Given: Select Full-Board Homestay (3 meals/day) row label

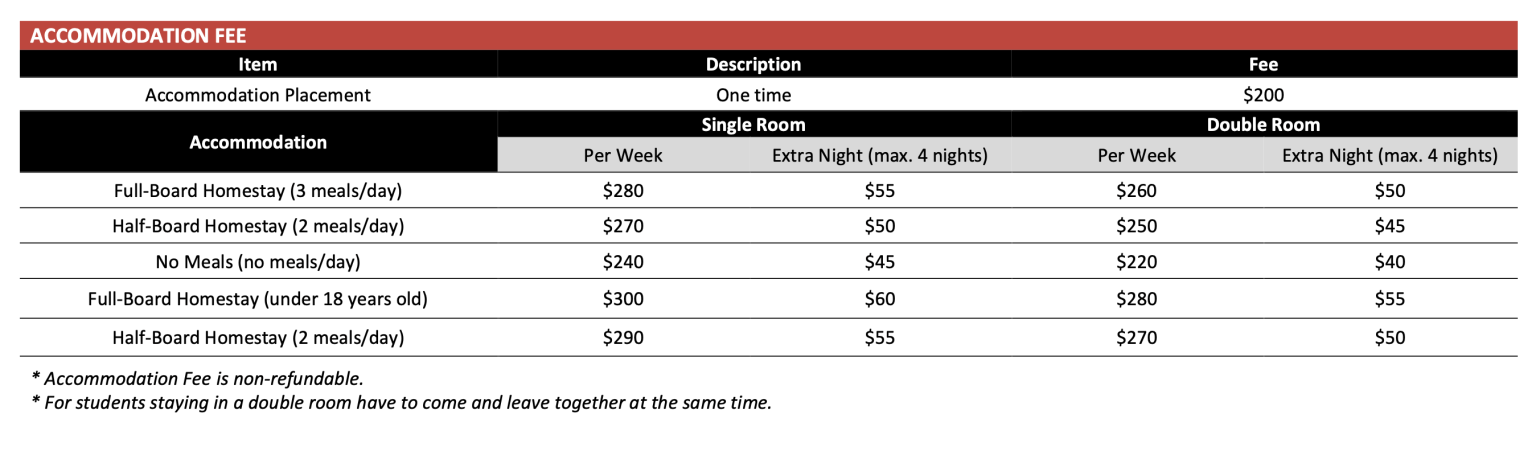Looking at the screenshot, I should point(258,190).
